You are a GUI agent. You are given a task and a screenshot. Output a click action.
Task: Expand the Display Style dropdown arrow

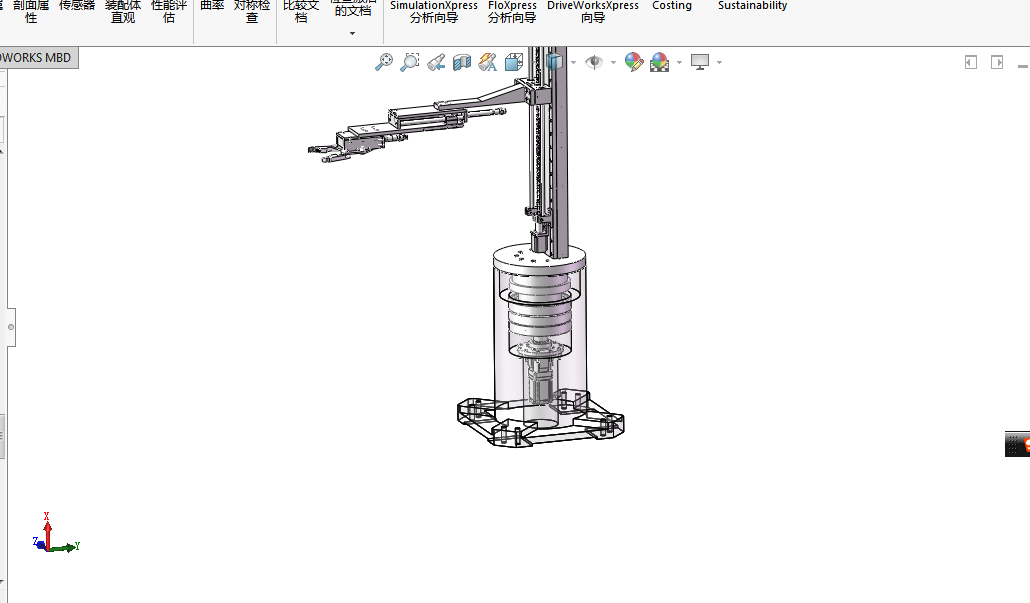tap(573, 63)
